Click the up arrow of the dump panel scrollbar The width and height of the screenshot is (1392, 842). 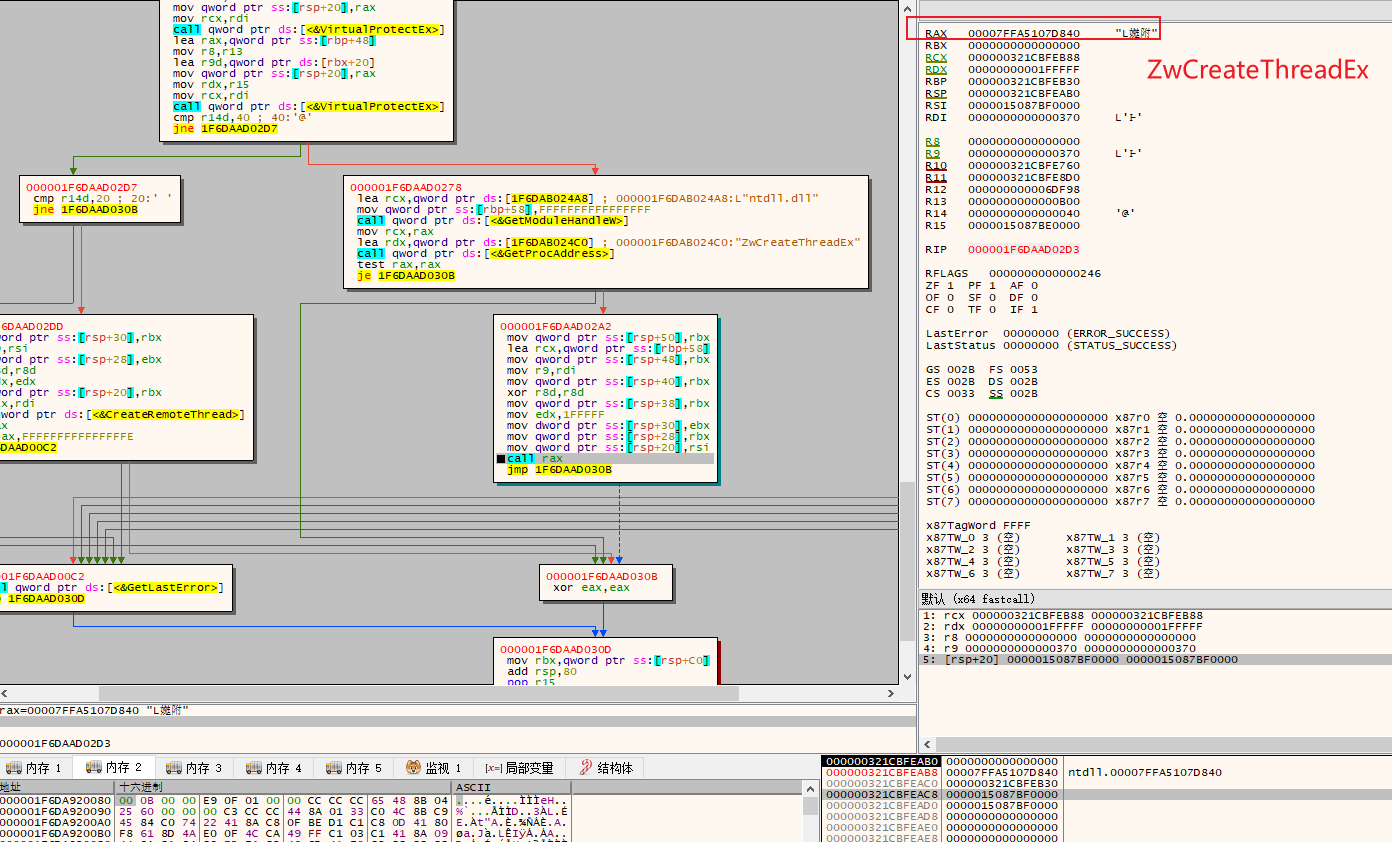coord(810,788)
